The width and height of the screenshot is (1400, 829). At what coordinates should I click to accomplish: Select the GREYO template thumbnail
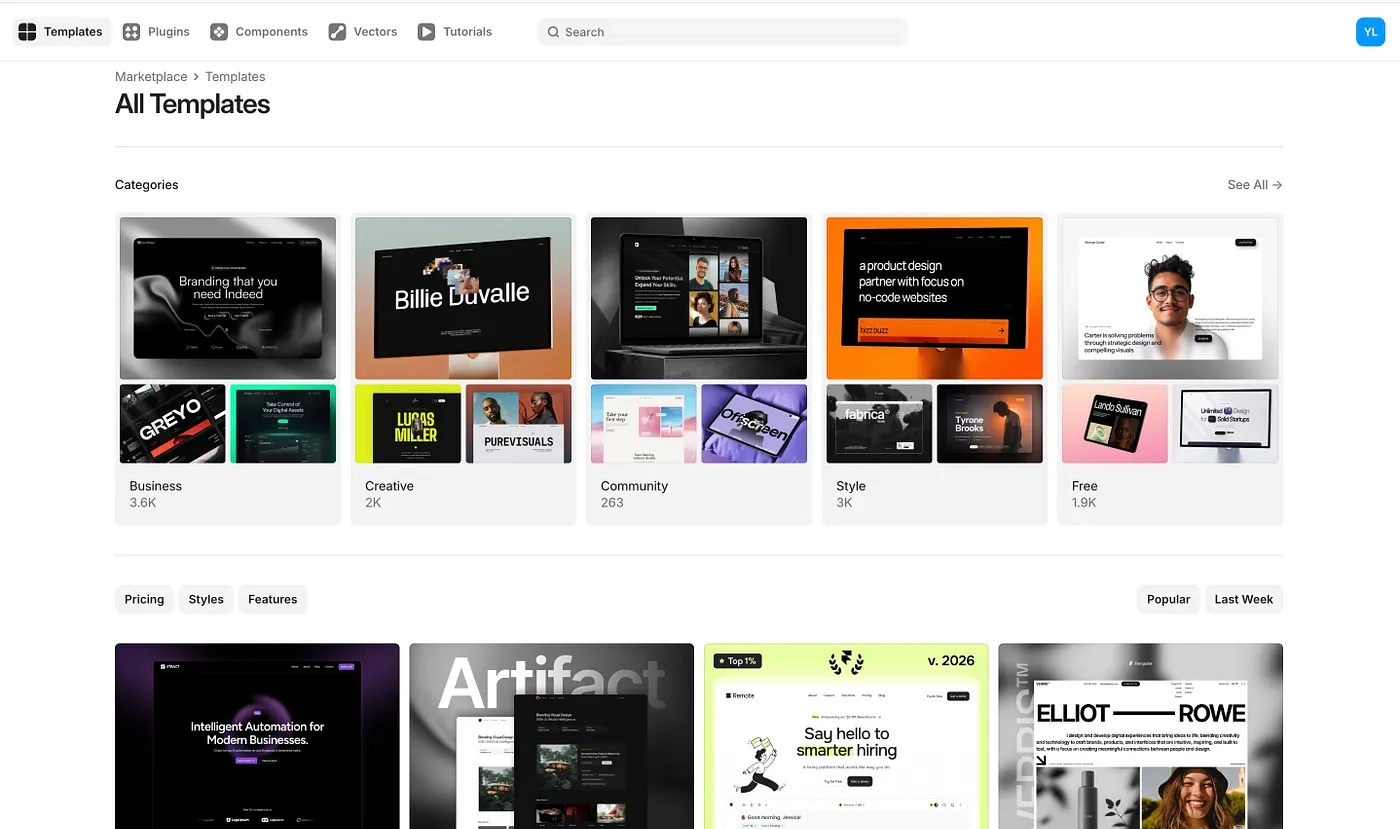[x=172, y=424]
